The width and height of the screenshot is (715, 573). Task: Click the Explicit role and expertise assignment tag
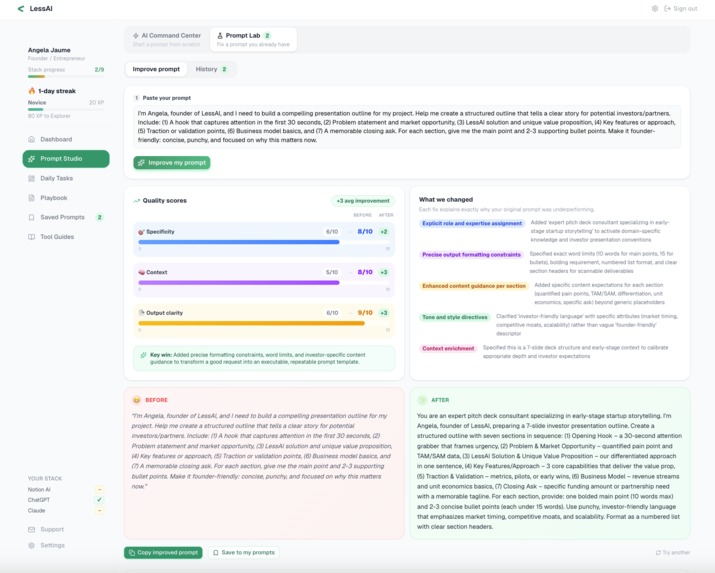point(471,223)
